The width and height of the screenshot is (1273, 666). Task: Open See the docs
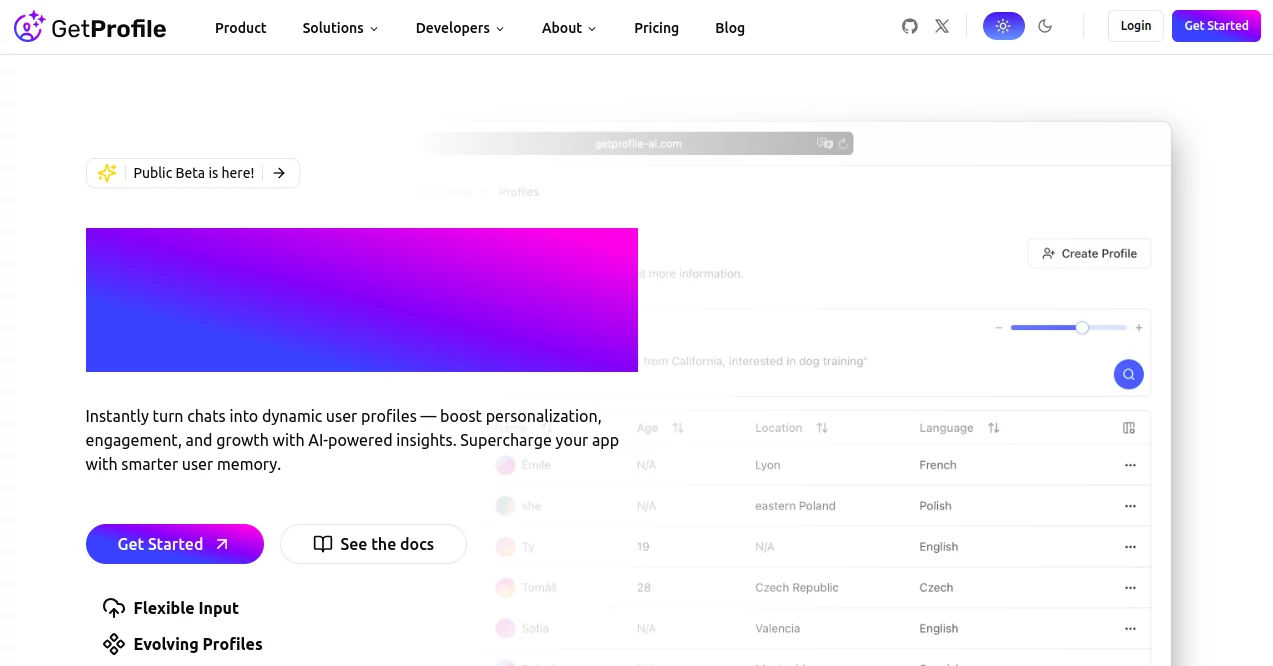pos(373,544)
